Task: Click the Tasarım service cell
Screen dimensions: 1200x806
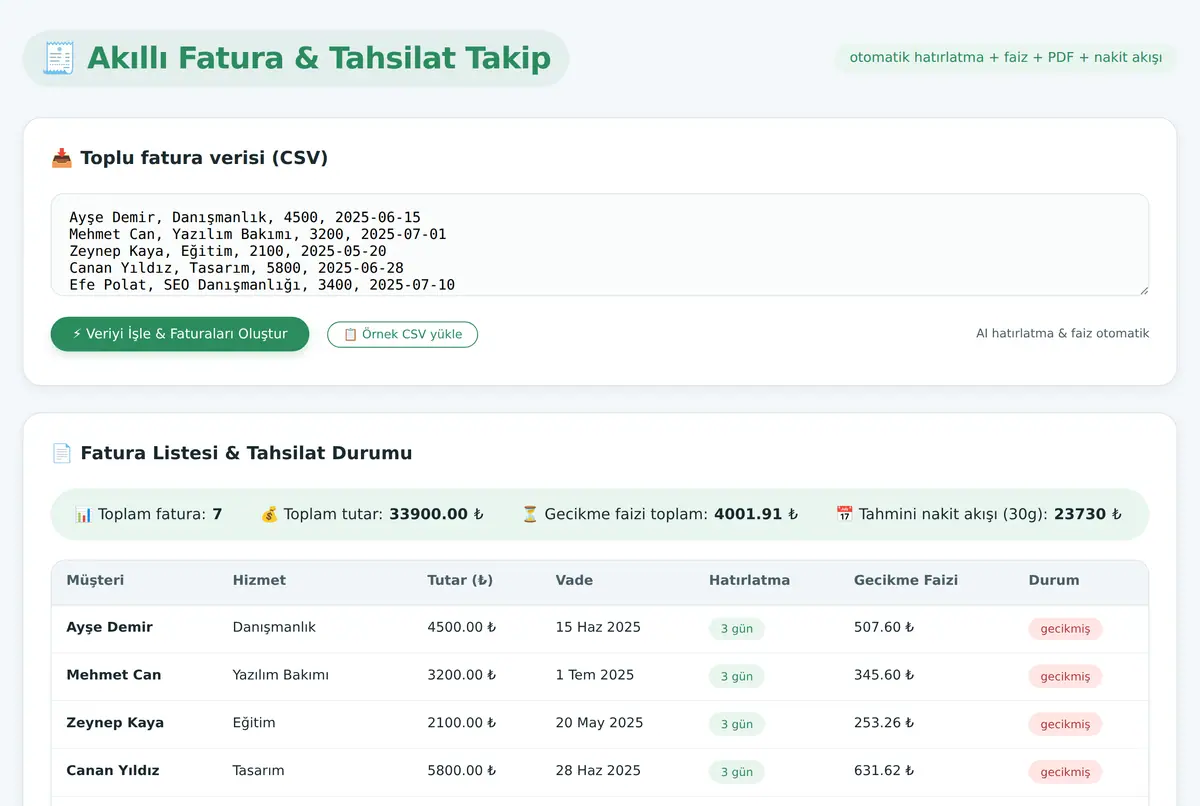Action: (x=258, y=771)
